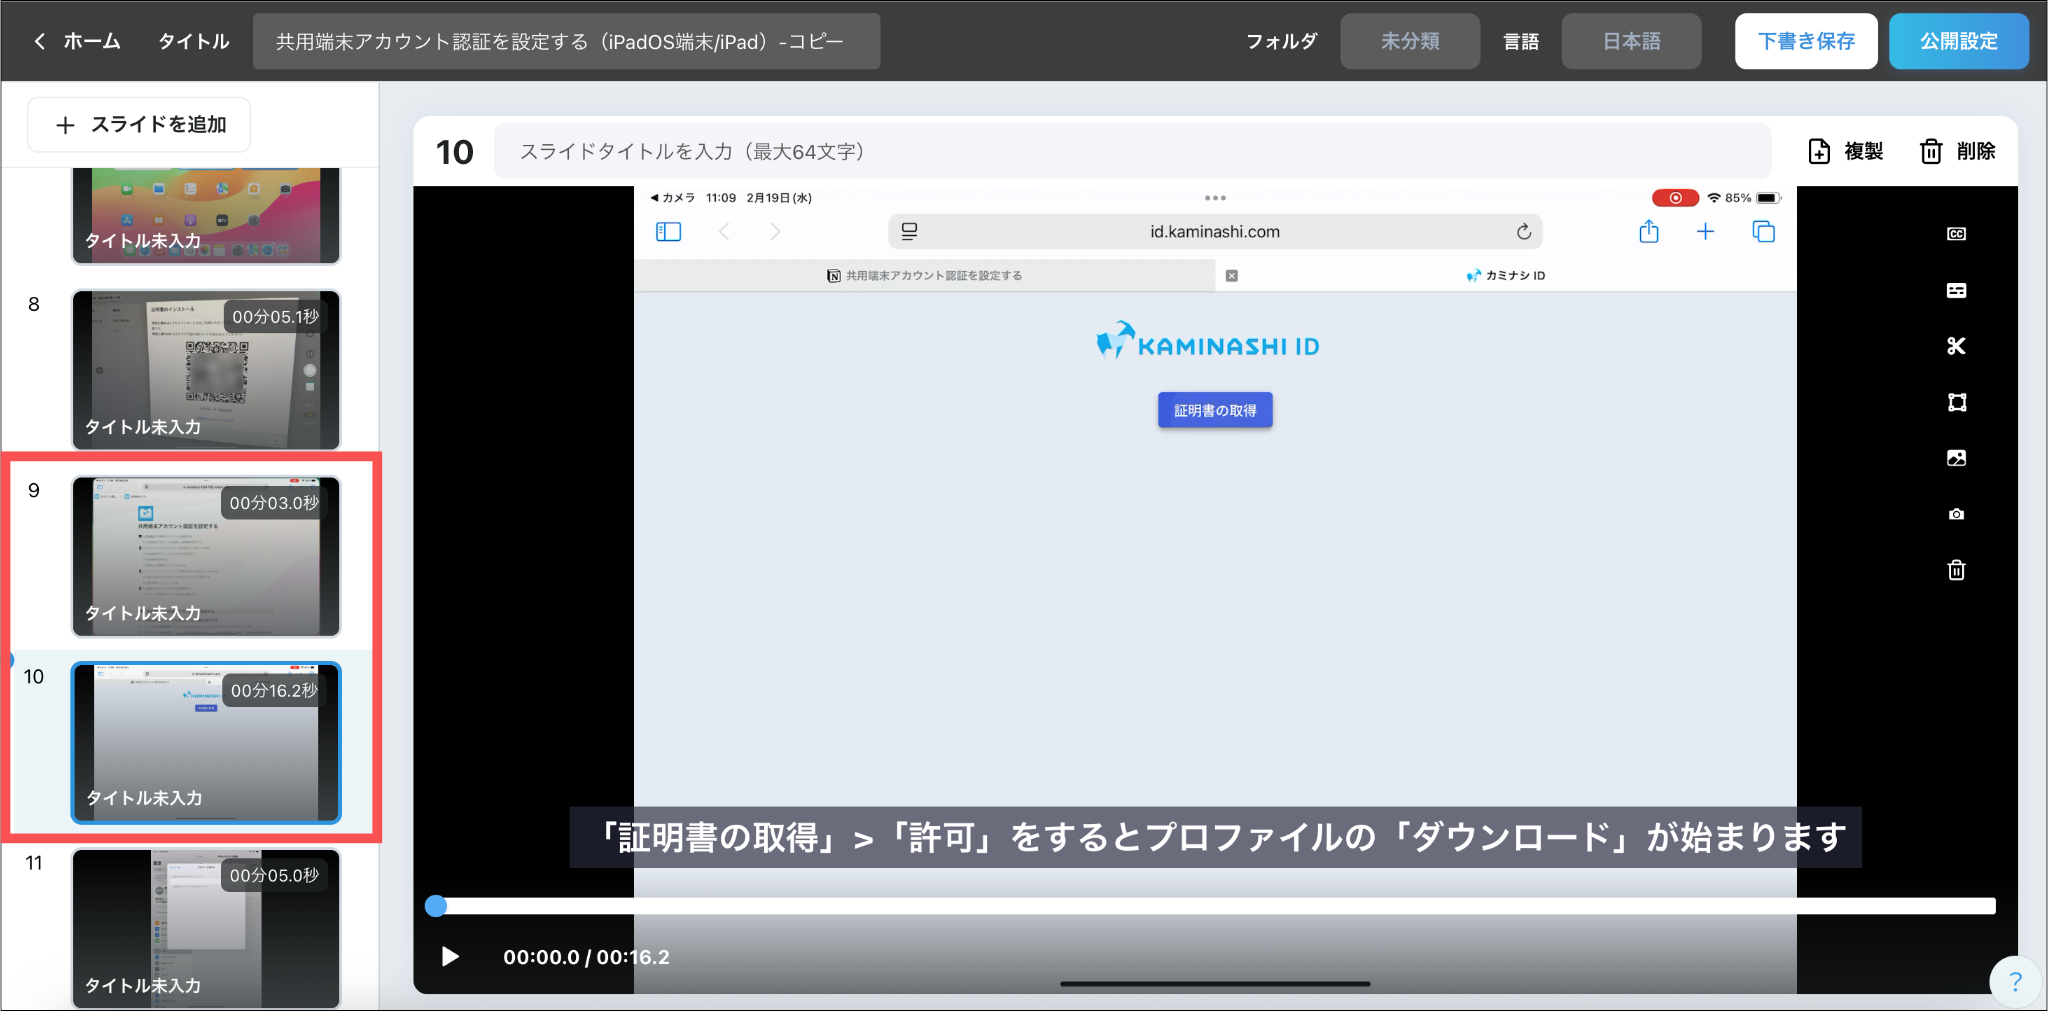Click 下書き保存 to save draft
Viewport: 2048px width, 1011px height.
click(x=1806, y=41)
